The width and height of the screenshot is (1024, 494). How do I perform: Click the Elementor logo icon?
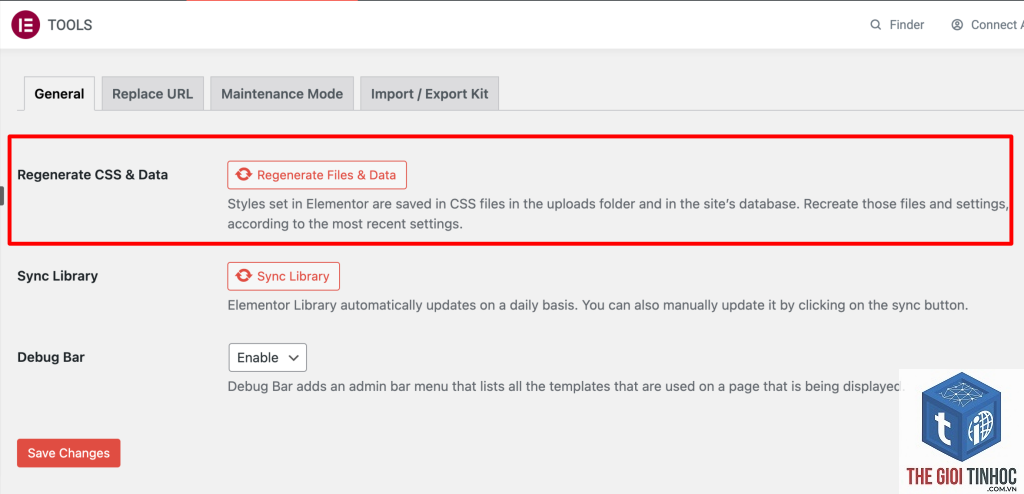[25, 25]
